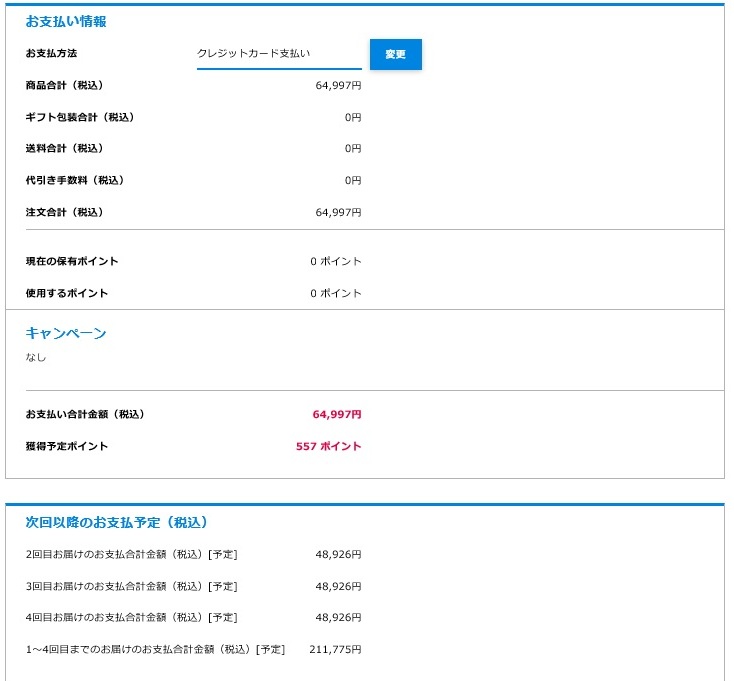Select the クレジットカード支払い payment method field
734x681 pixels.
click(279, 55)
